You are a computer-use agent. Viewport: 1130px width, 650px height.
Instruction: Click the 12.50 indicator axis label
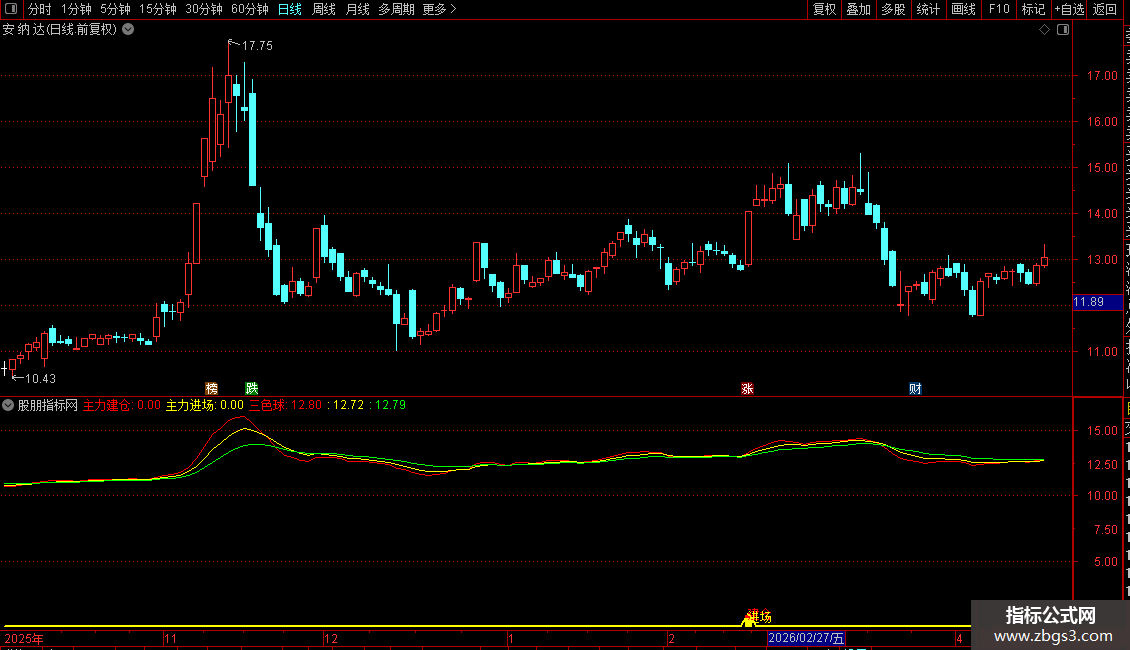click(x=1102, y=464)
